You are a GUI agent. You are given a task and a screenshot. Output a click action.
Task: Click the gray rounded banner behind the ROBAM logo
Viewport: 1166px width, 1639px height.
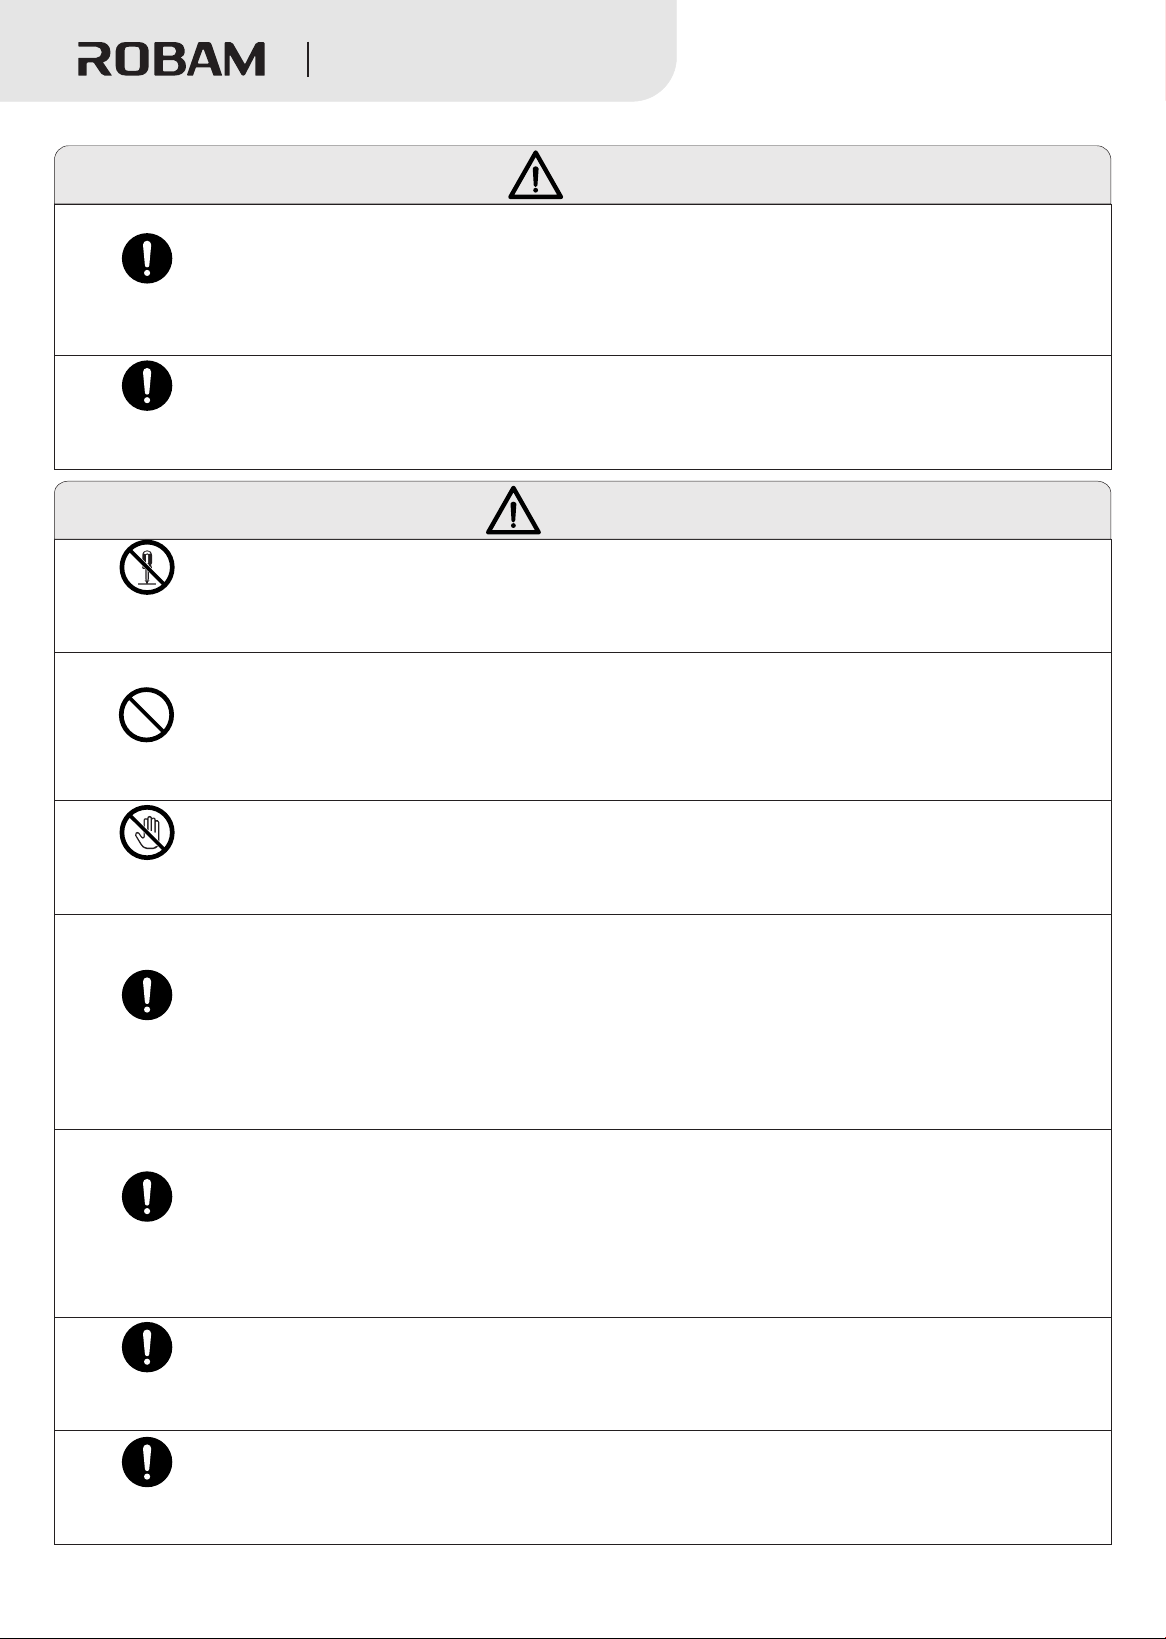338,51
